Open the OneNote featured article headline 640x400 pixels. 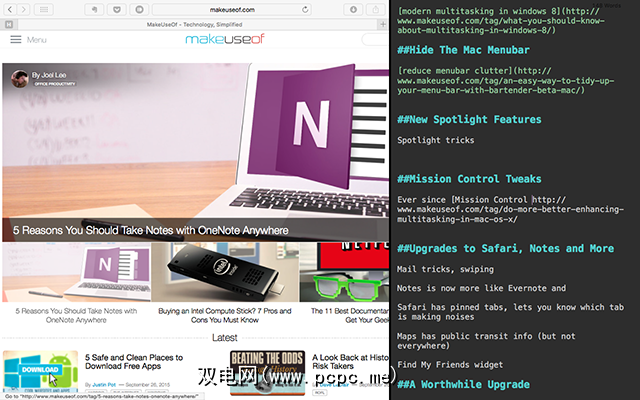[x=151, y=230]
